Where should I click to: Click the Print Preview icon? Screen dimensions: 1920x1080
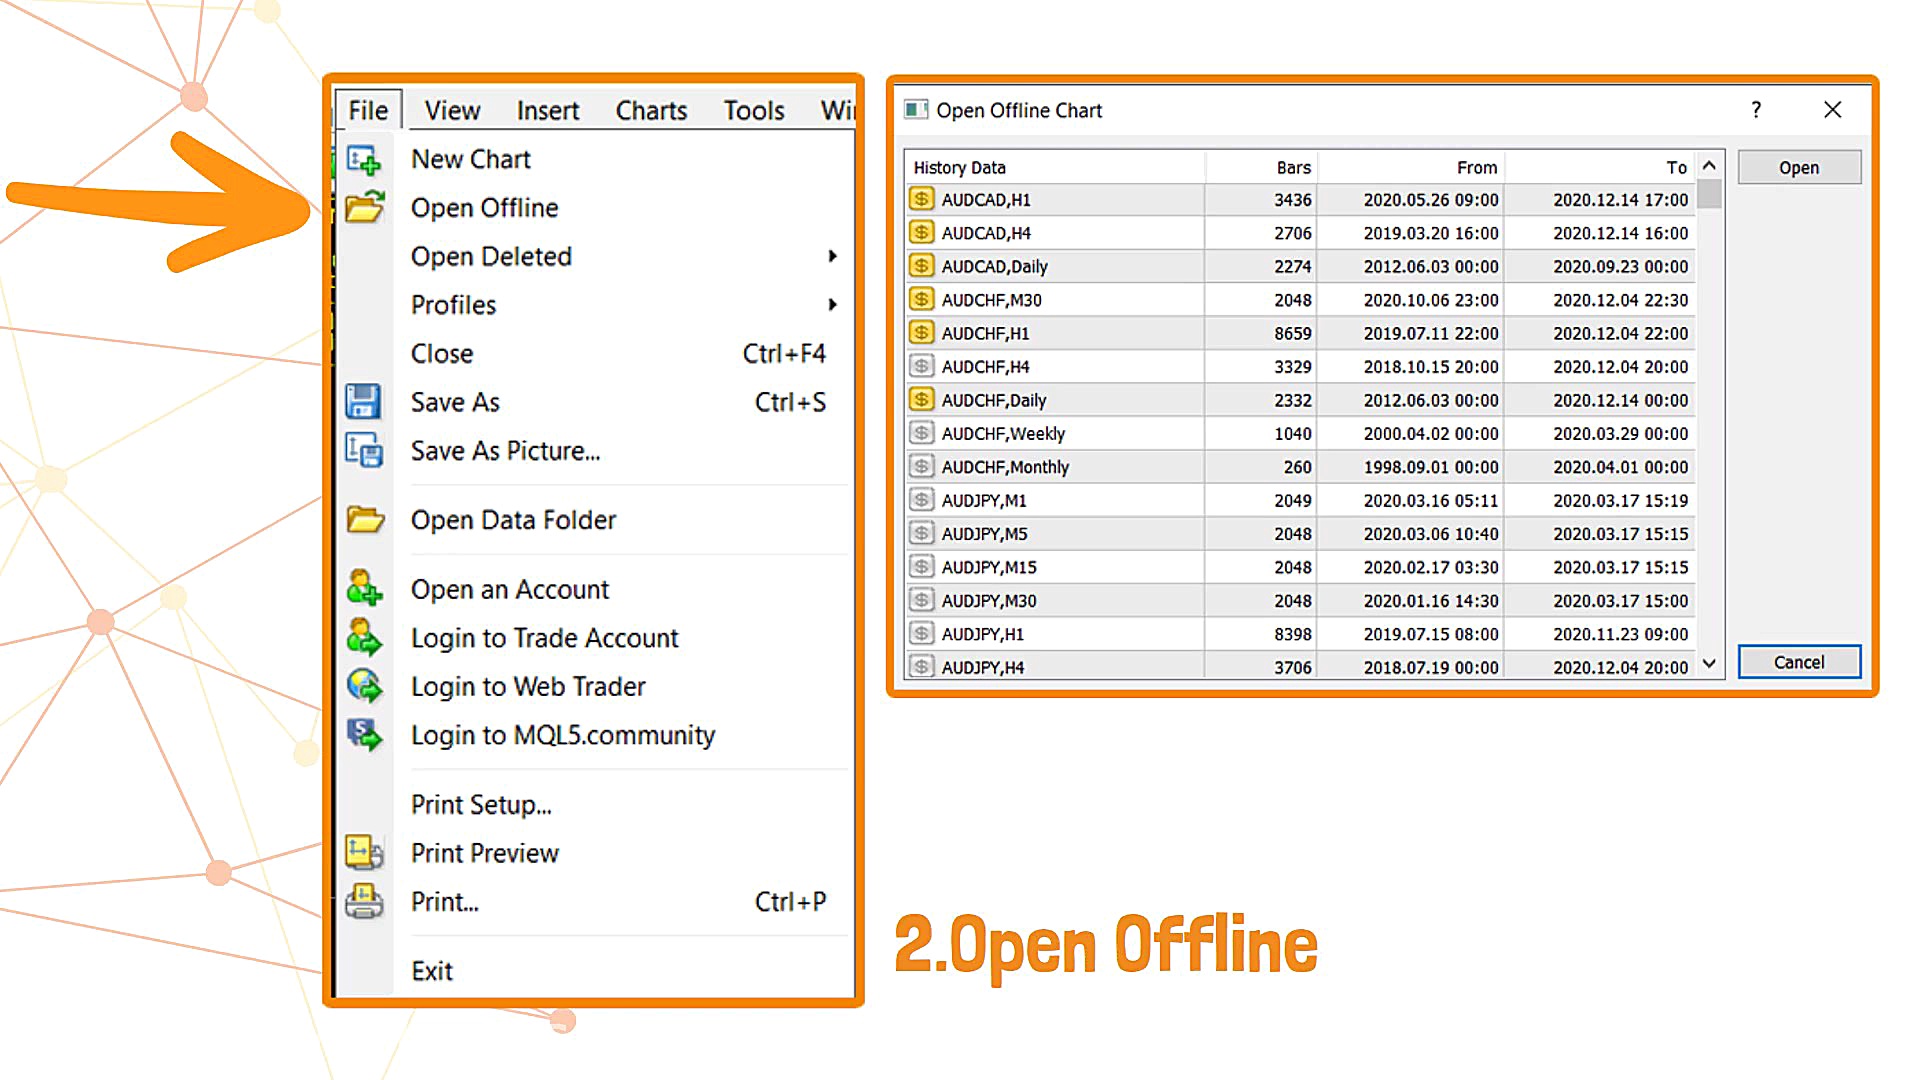click(363, 853)
